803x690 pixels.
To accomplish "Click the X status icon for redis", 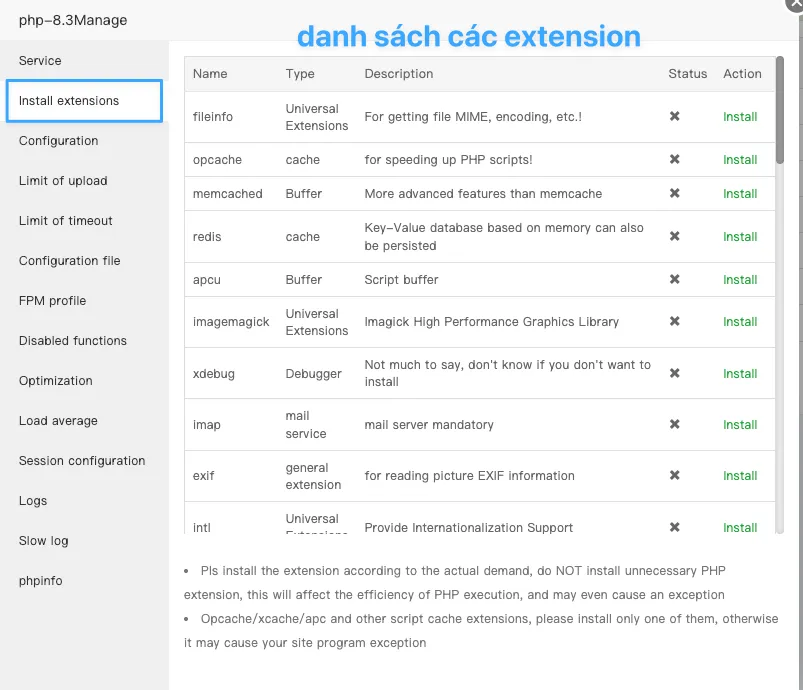I will (675, 237).
